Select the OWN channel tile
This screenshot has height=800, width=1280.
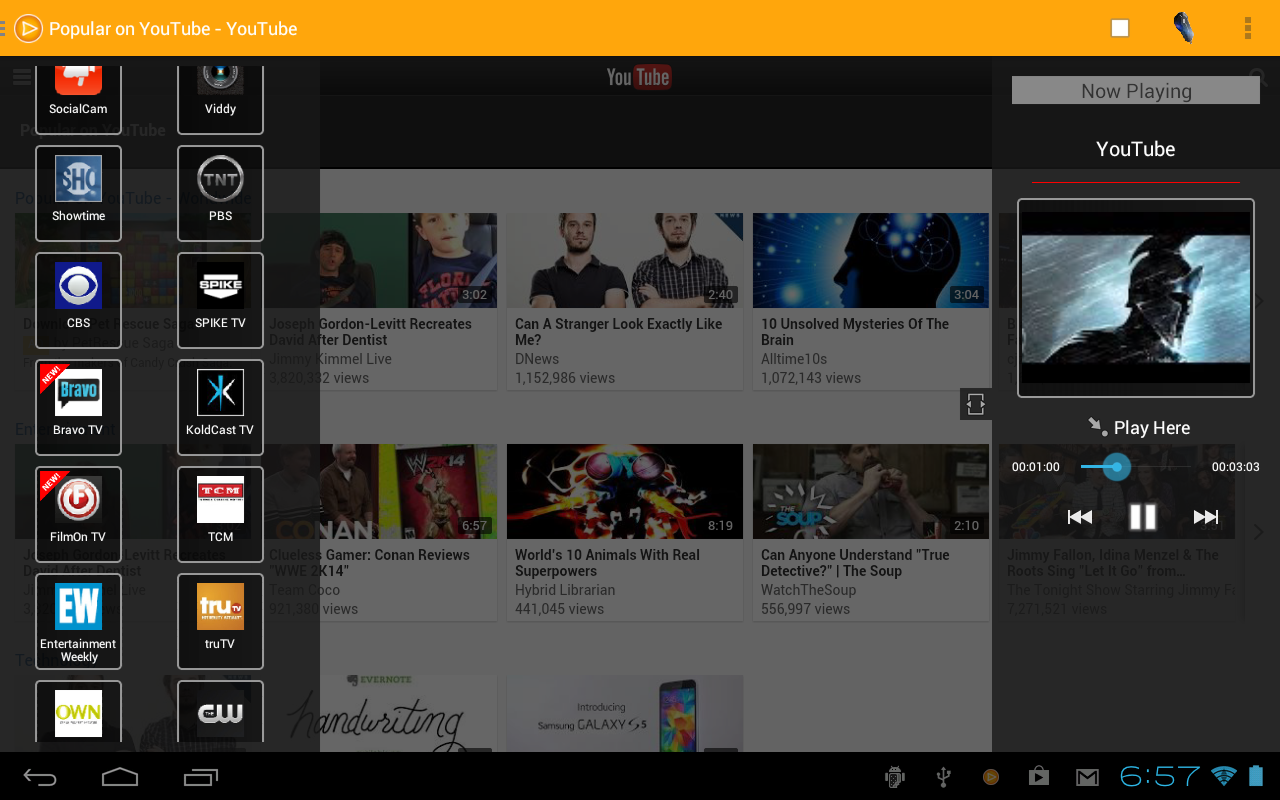tap(78, 711)
